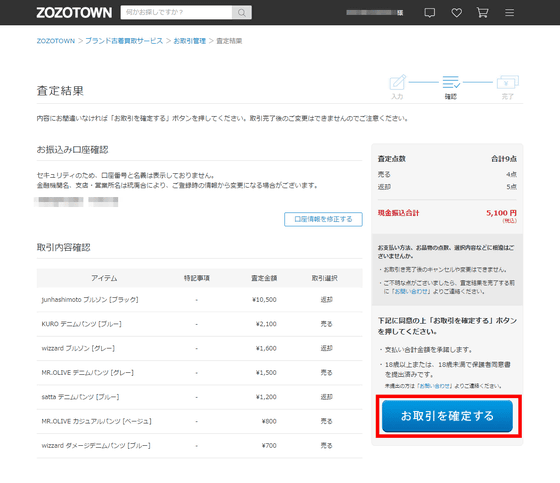Viewport: 560px width, 483px height.
Task: Click the ¥10,500 appraisal amount
Action: (x=264, y=300)
